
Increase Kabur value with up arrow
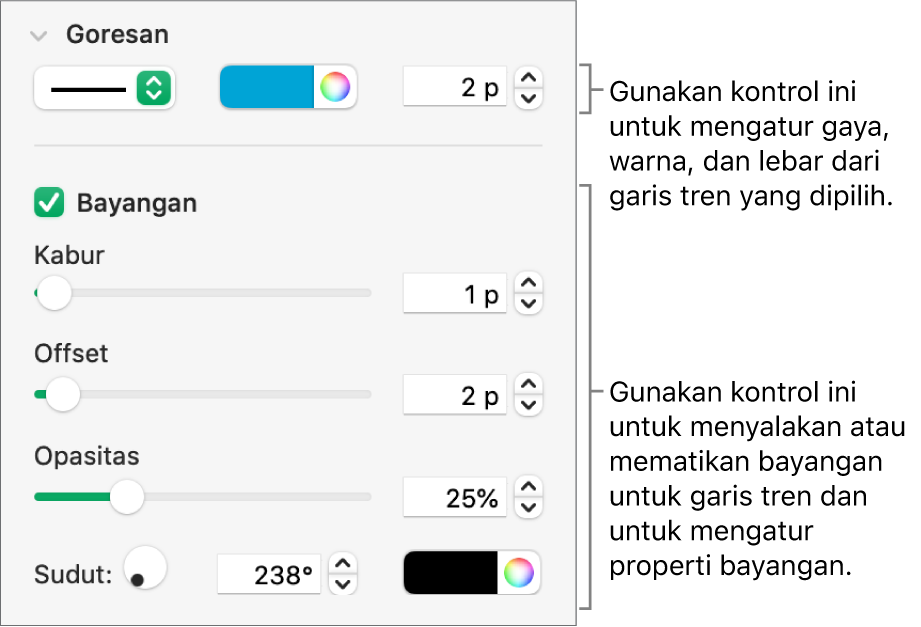tap(530, 283)
